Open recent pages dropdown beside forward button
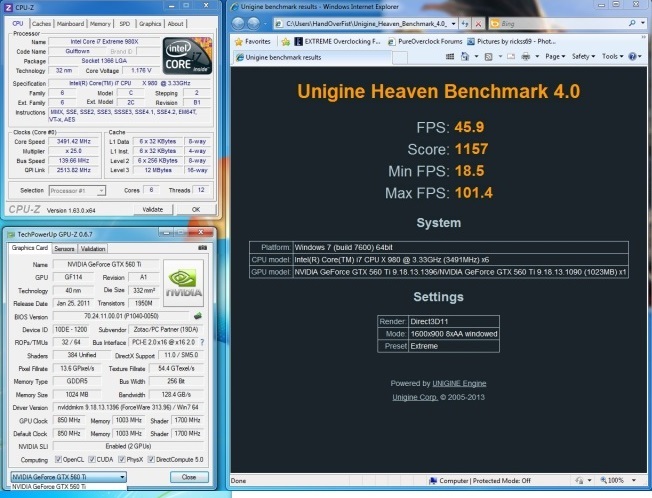Image resolution: width=652 pixels, height=498 pixels. coord(265,24)
